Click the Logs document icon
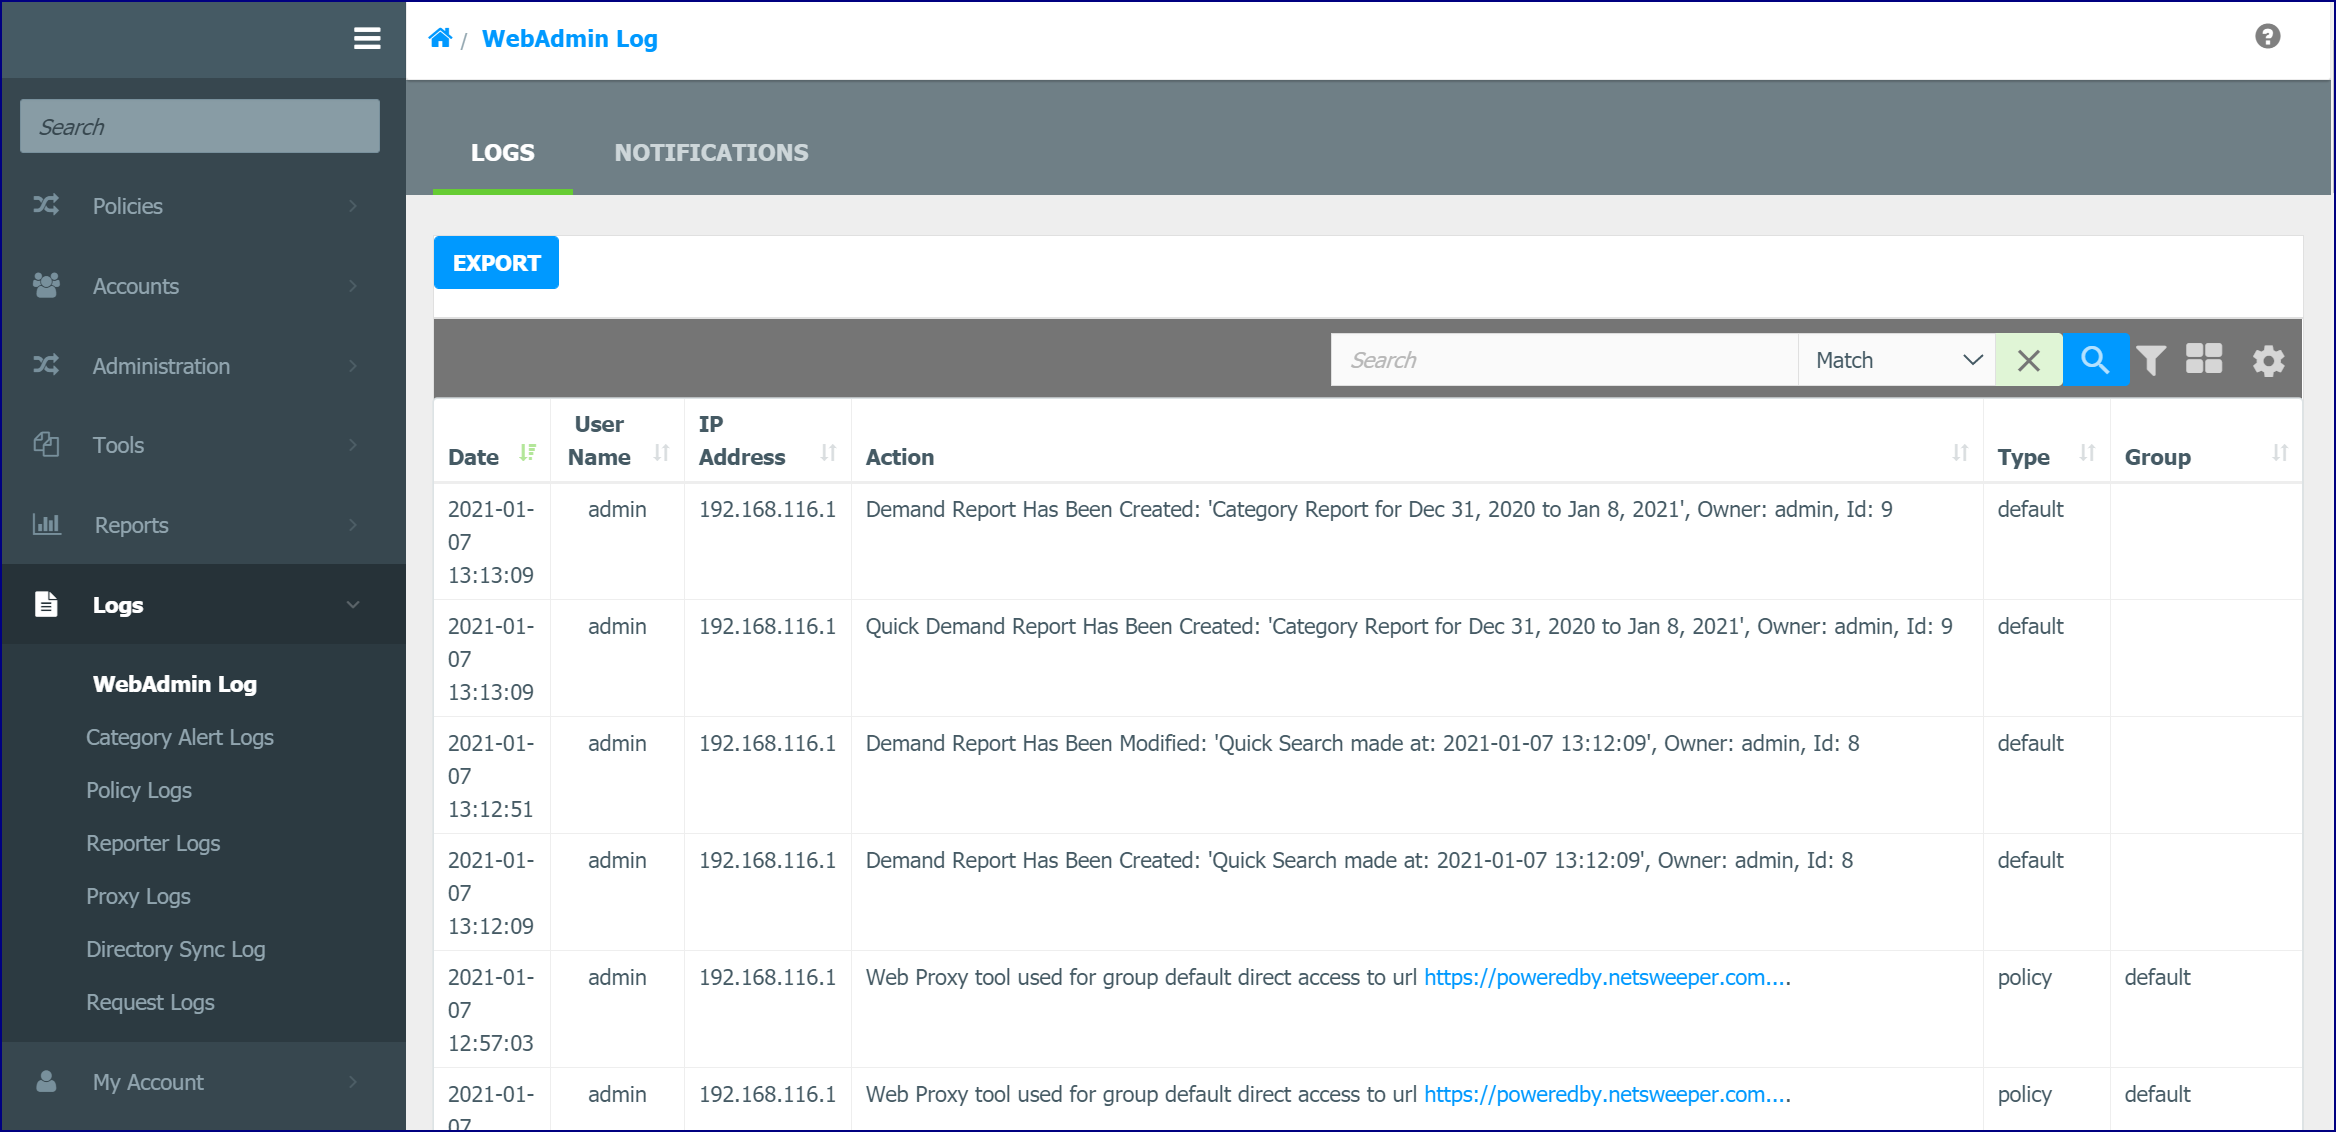 46,604
